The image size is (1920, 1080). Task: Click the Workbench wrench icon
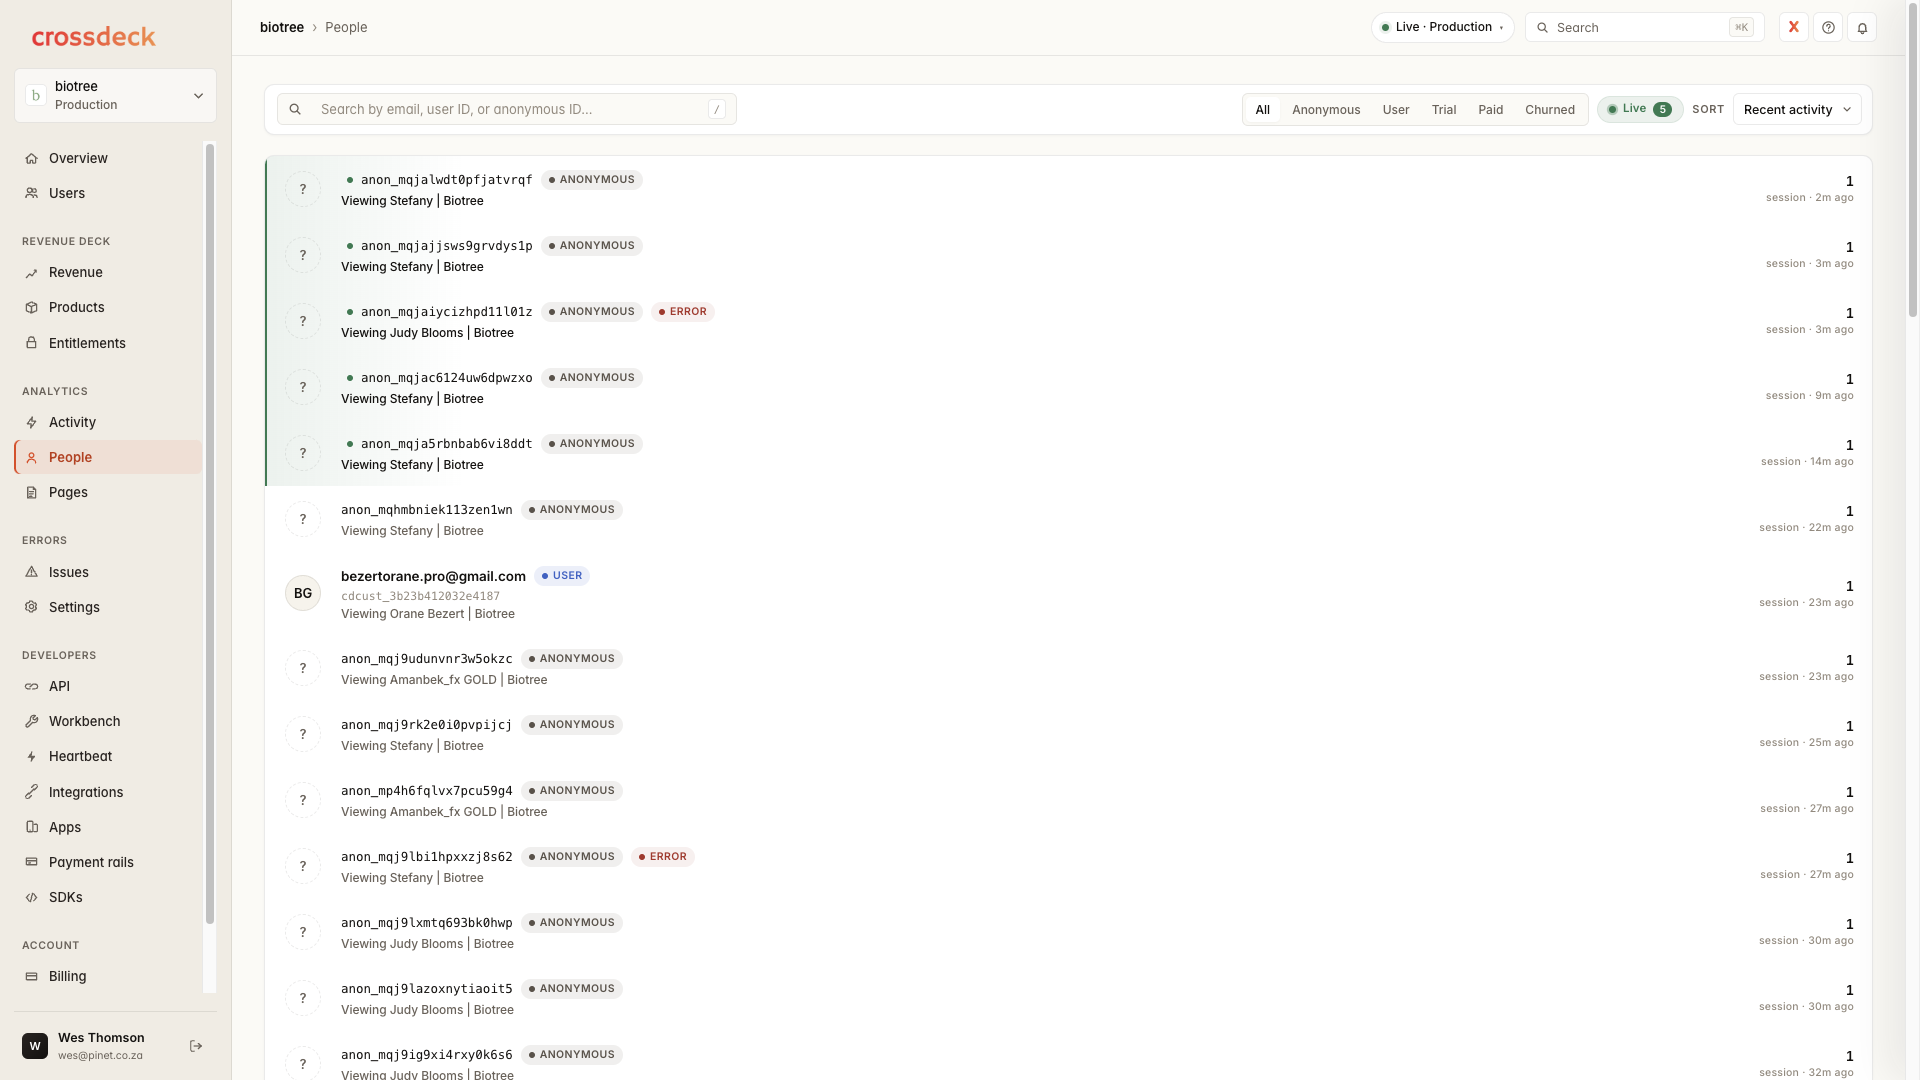point(32,721)
